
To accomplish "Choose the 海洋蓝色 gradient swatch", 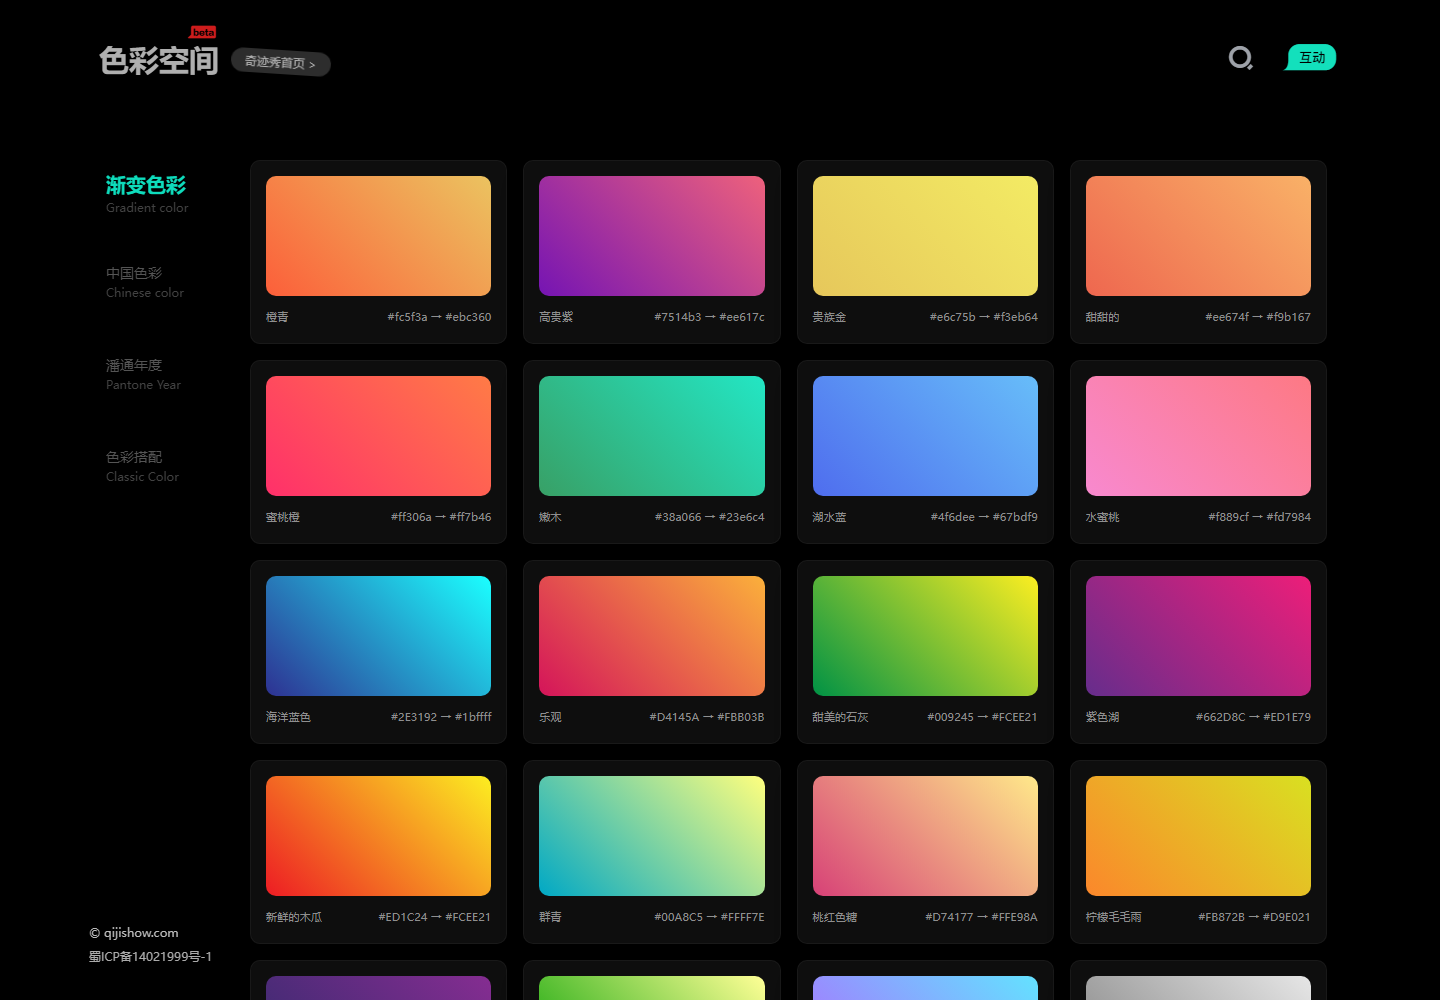I will coord(378,636).
